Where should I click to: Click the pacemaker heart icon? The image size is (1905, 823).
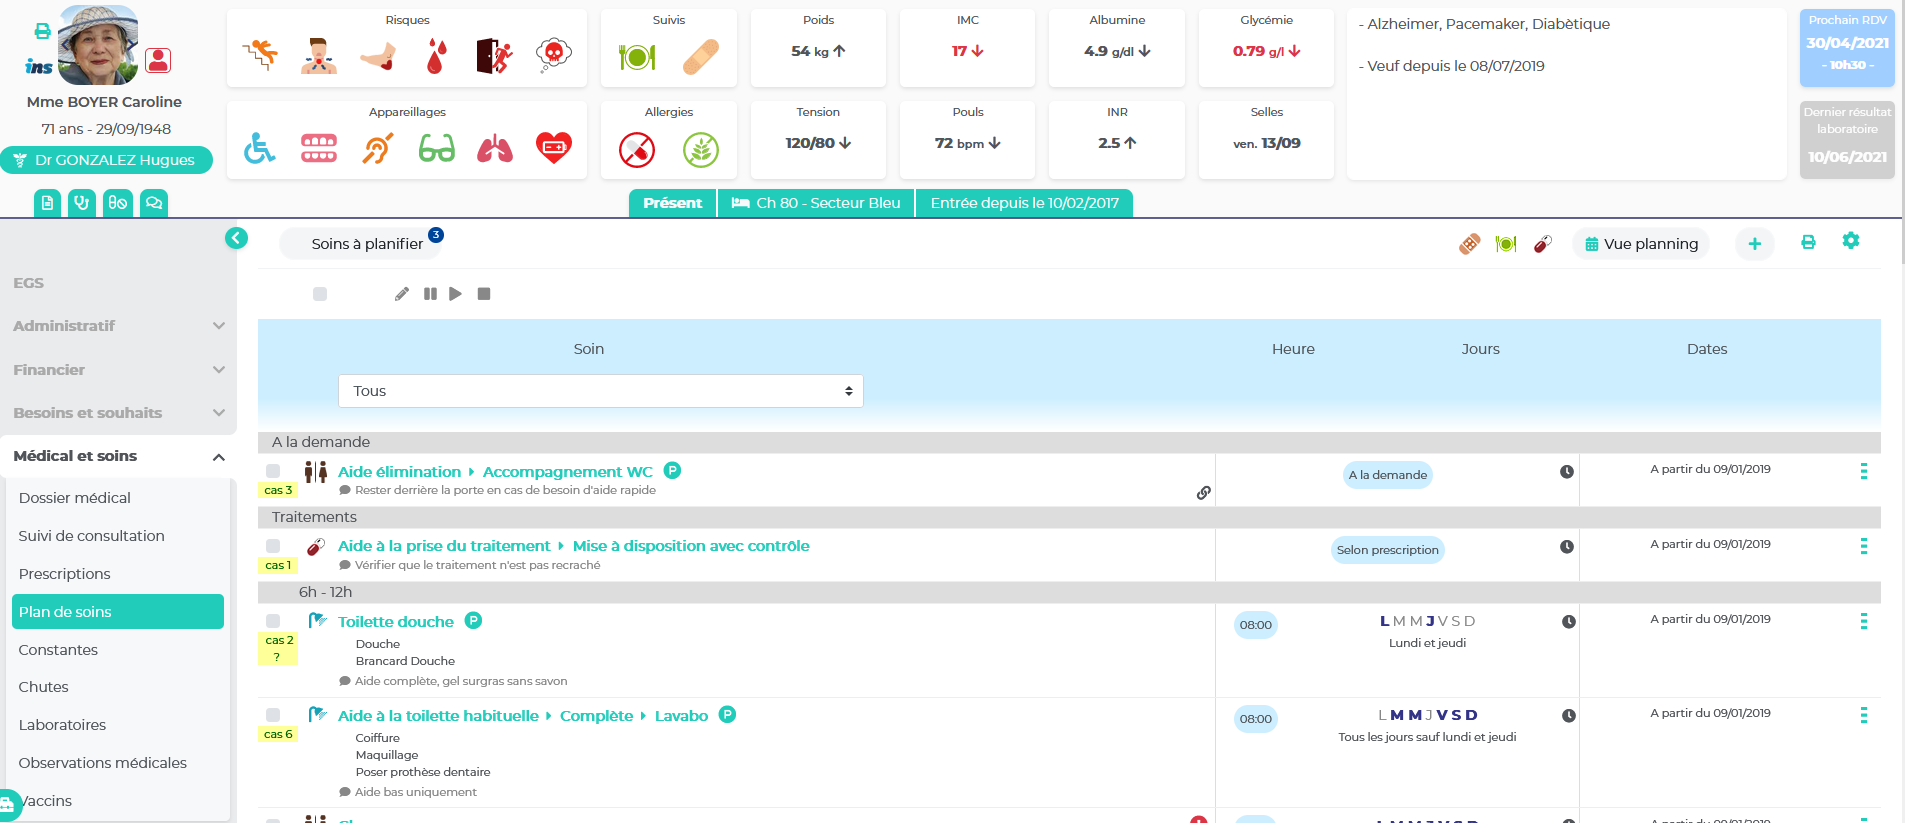[x=554, y=149]
